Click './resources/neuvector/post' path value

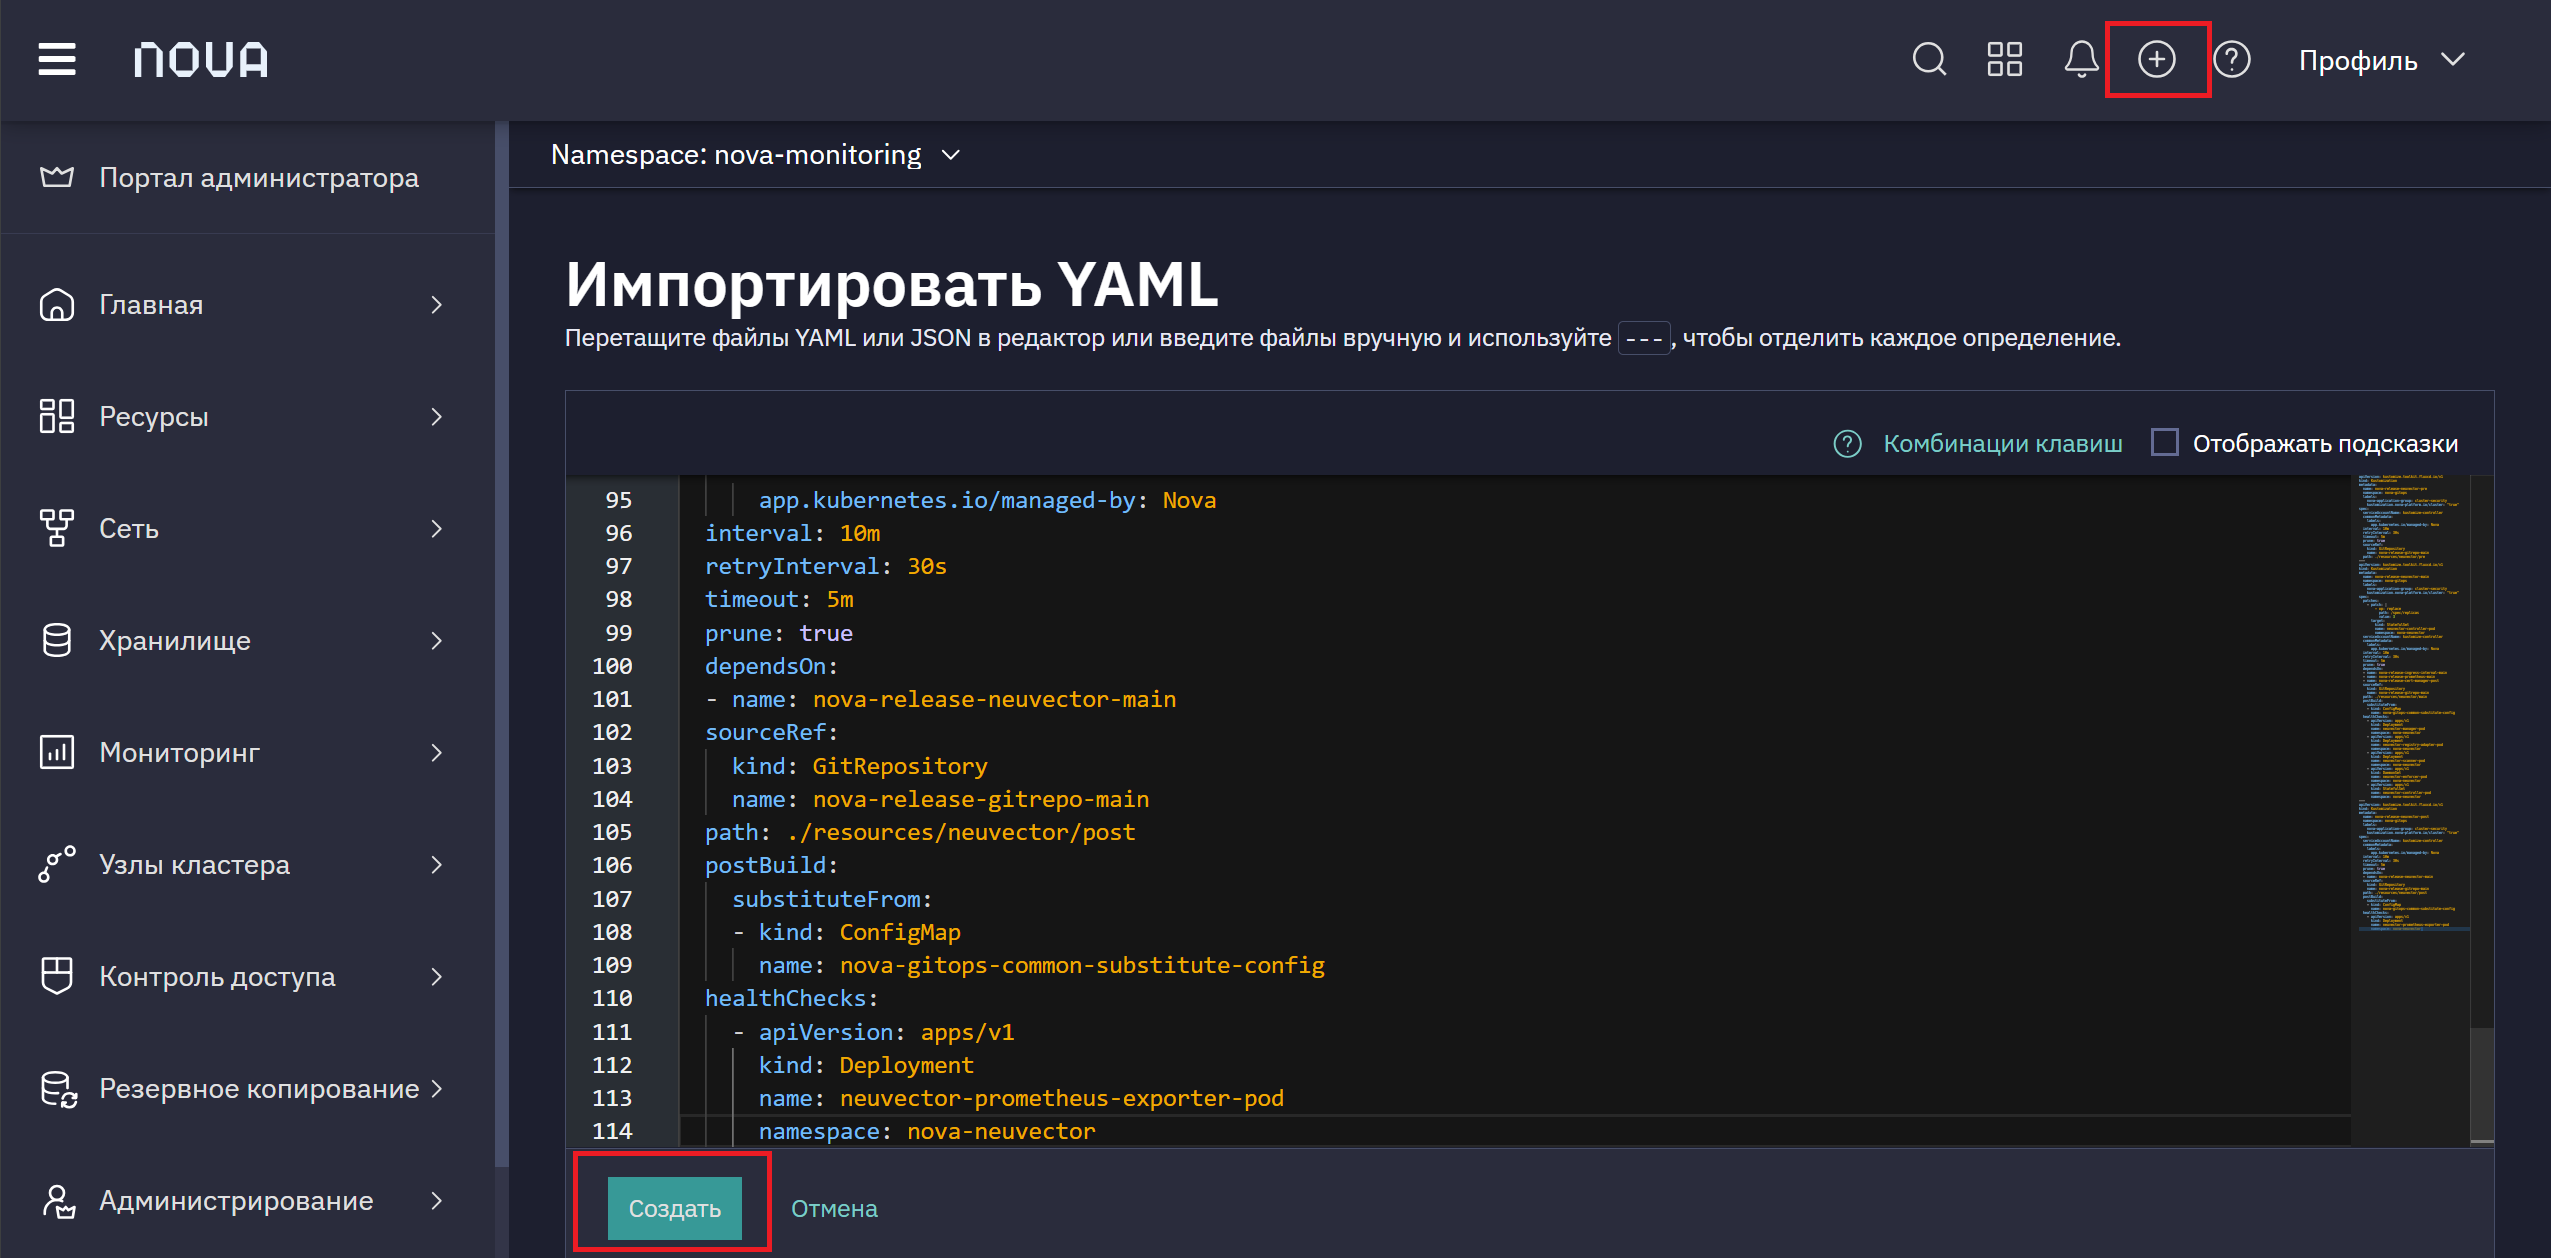tap(961, 832)
